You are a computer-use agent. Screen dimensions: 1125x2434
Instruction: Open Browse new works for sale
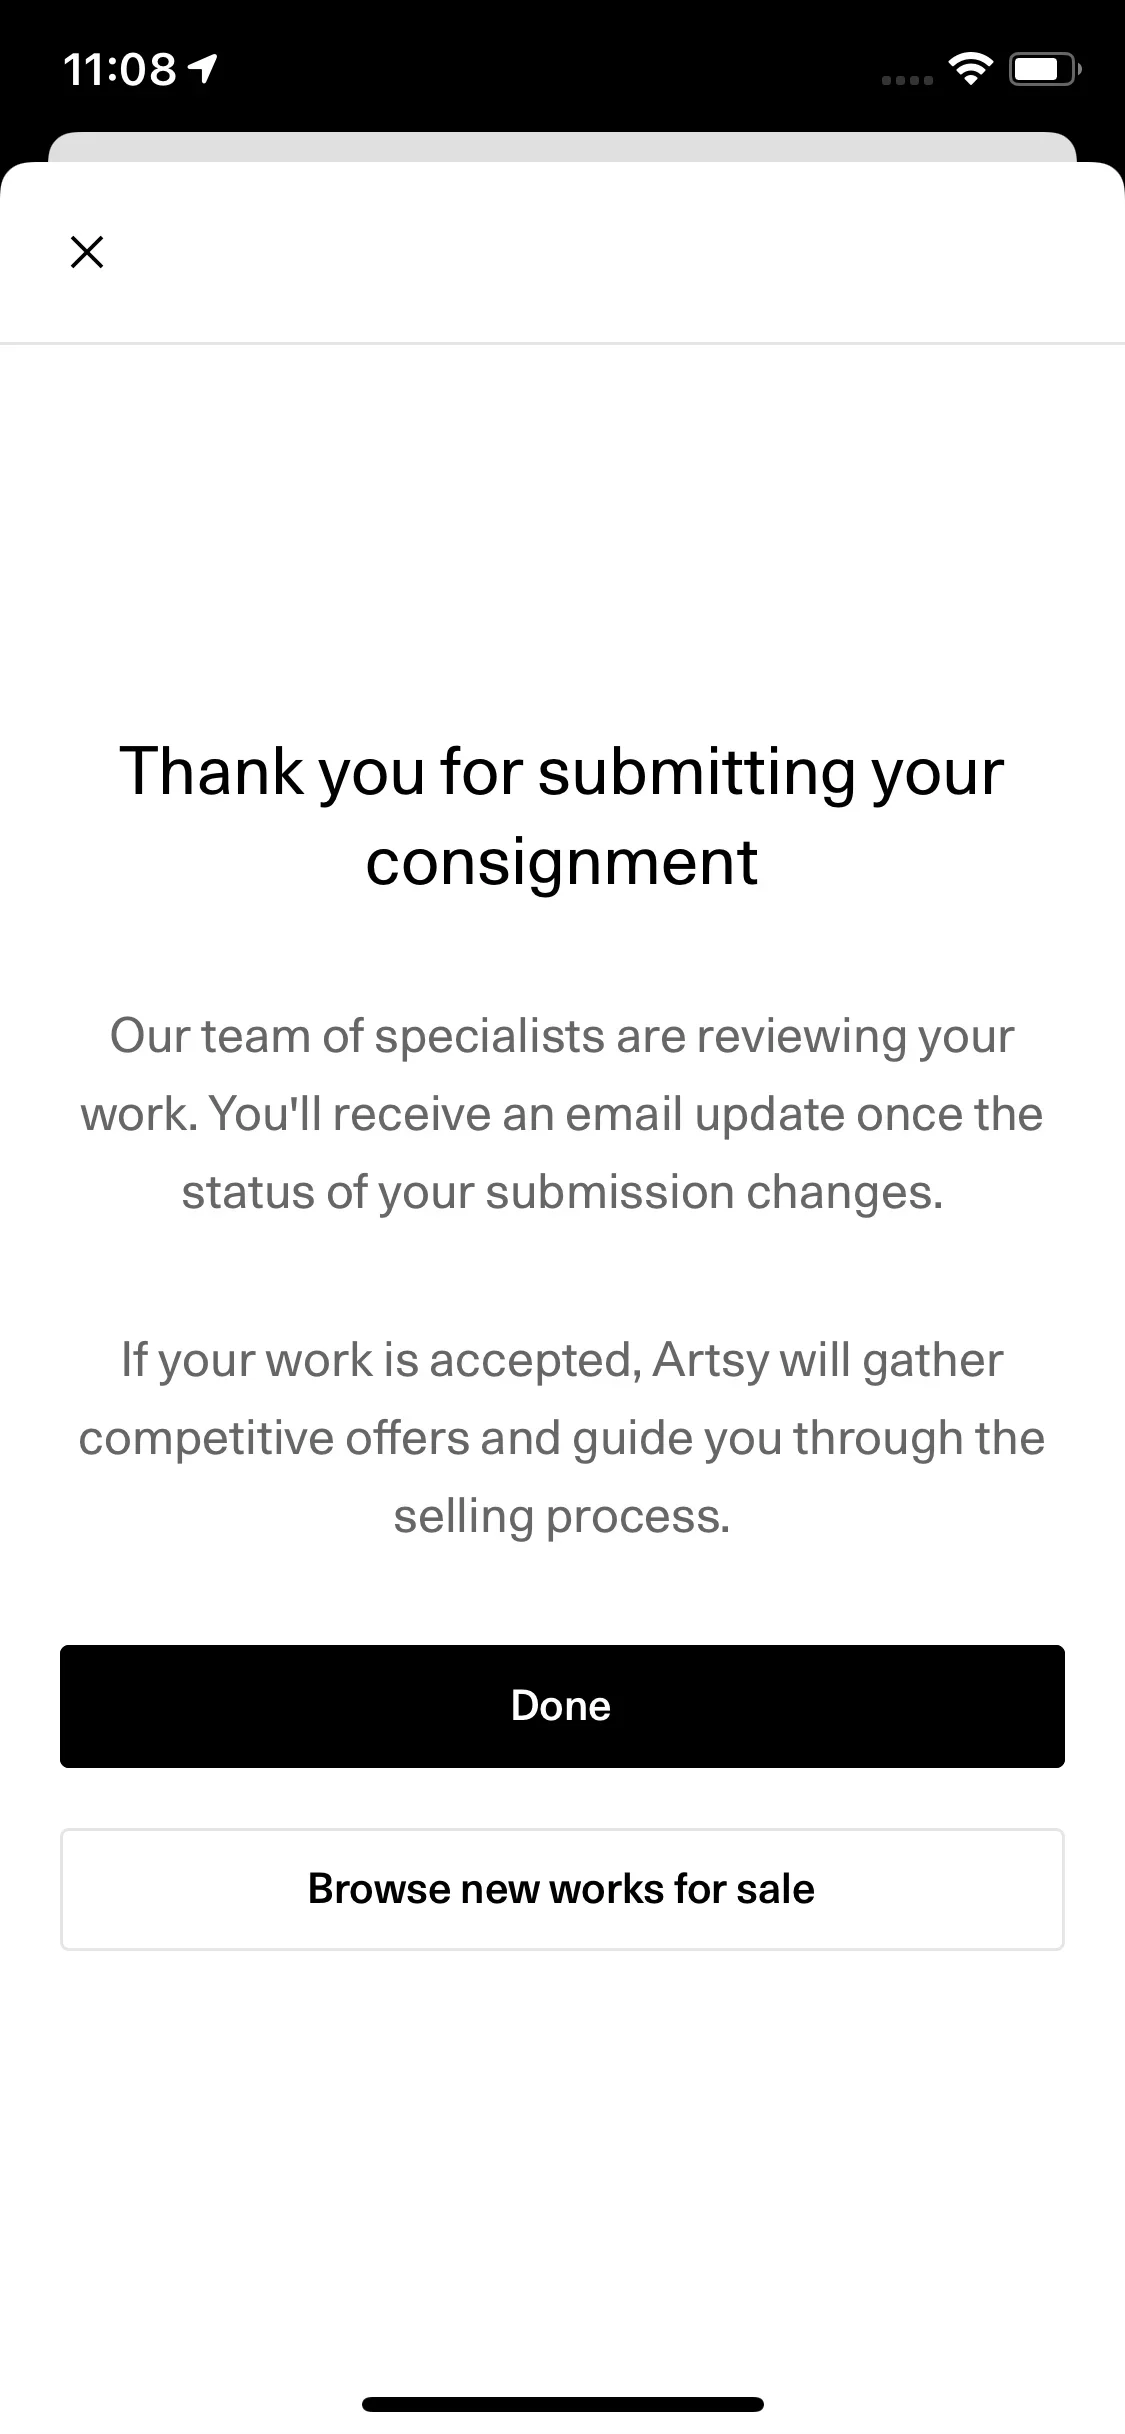tap(562, 1889)
